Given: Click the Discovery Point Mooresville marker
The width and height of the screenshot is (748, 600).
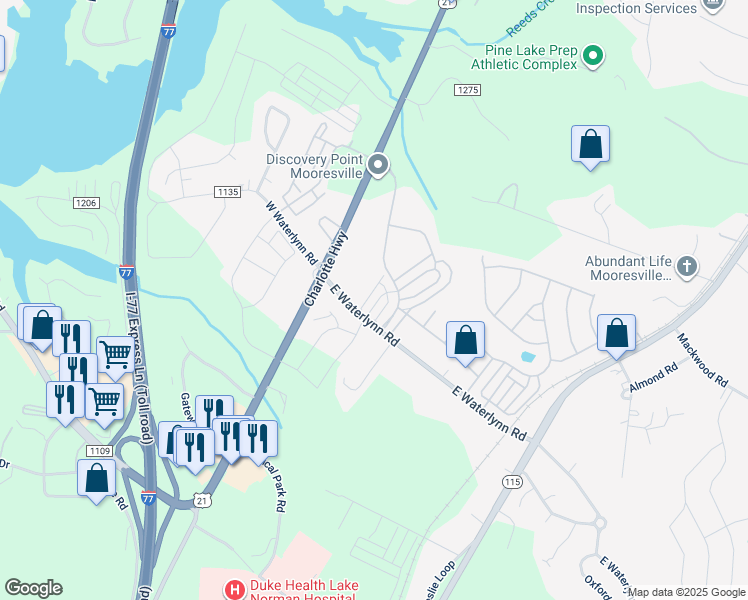Looking at the screenshot, I should pyautogui.click(x=378, y=165).
